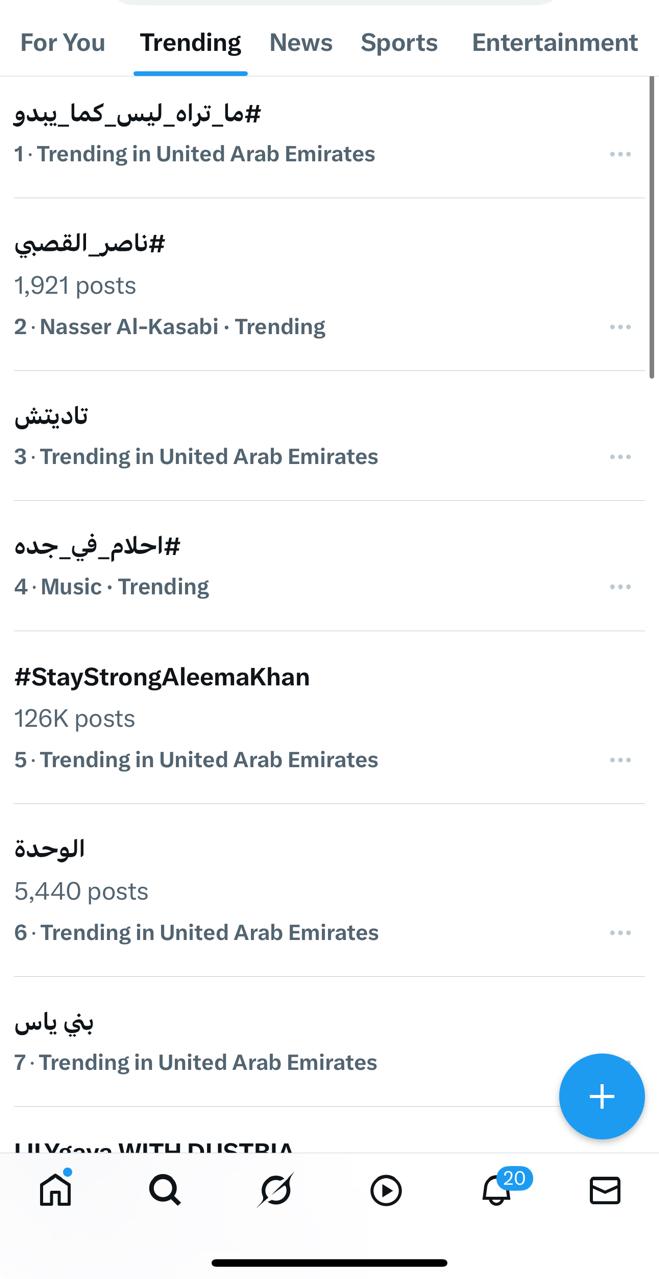
Task: Click the notification count badge
Action: [514, 1178]
